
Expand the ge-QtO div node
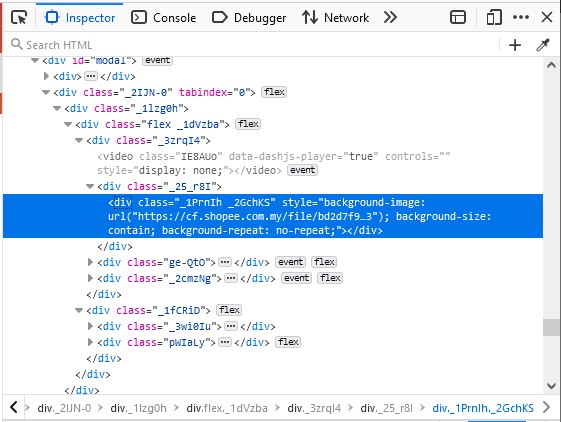click(x=90, y=262)
